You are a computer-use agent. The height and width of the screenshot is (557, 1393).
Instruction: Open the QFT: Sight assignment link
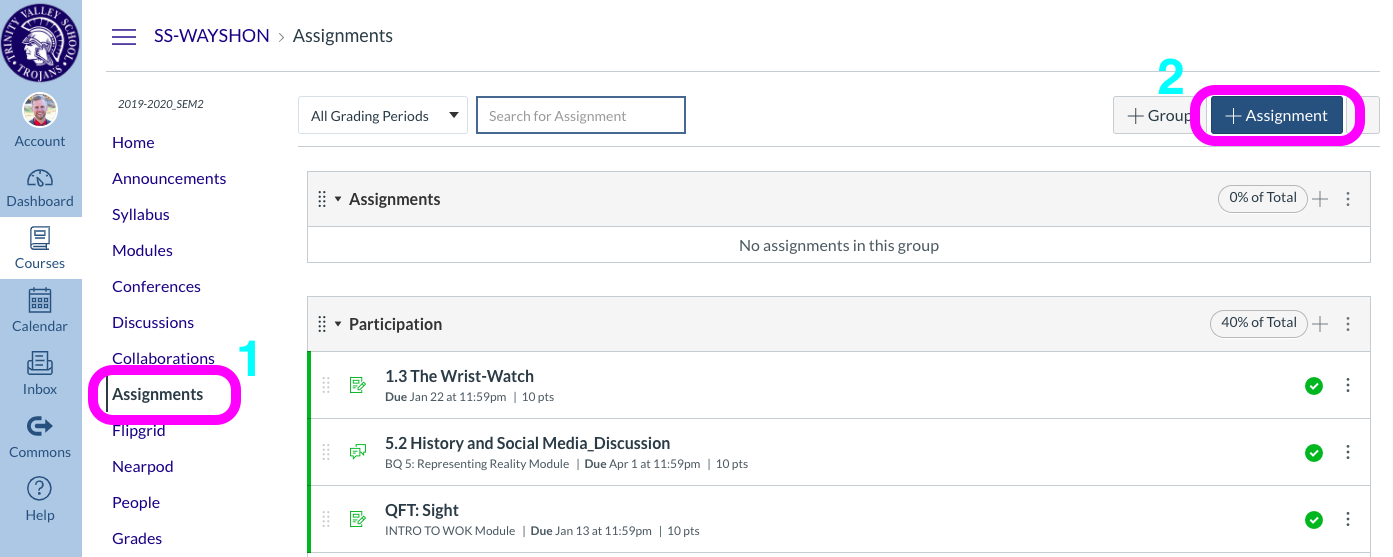point(422,510)
